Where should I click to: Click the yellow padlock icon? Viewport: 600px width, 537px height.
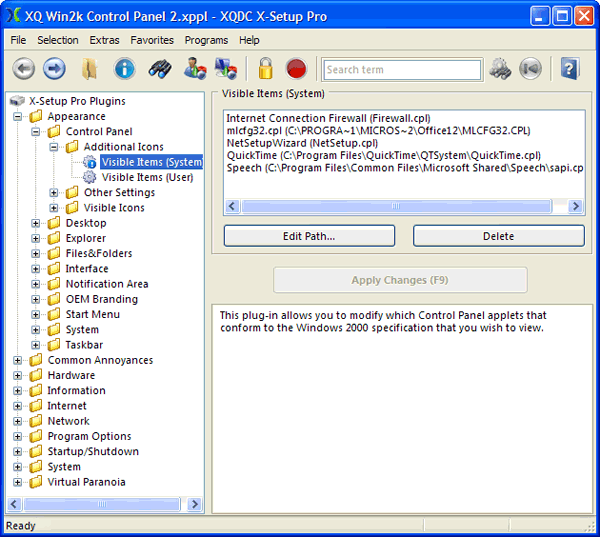click(x=266, y=69)
